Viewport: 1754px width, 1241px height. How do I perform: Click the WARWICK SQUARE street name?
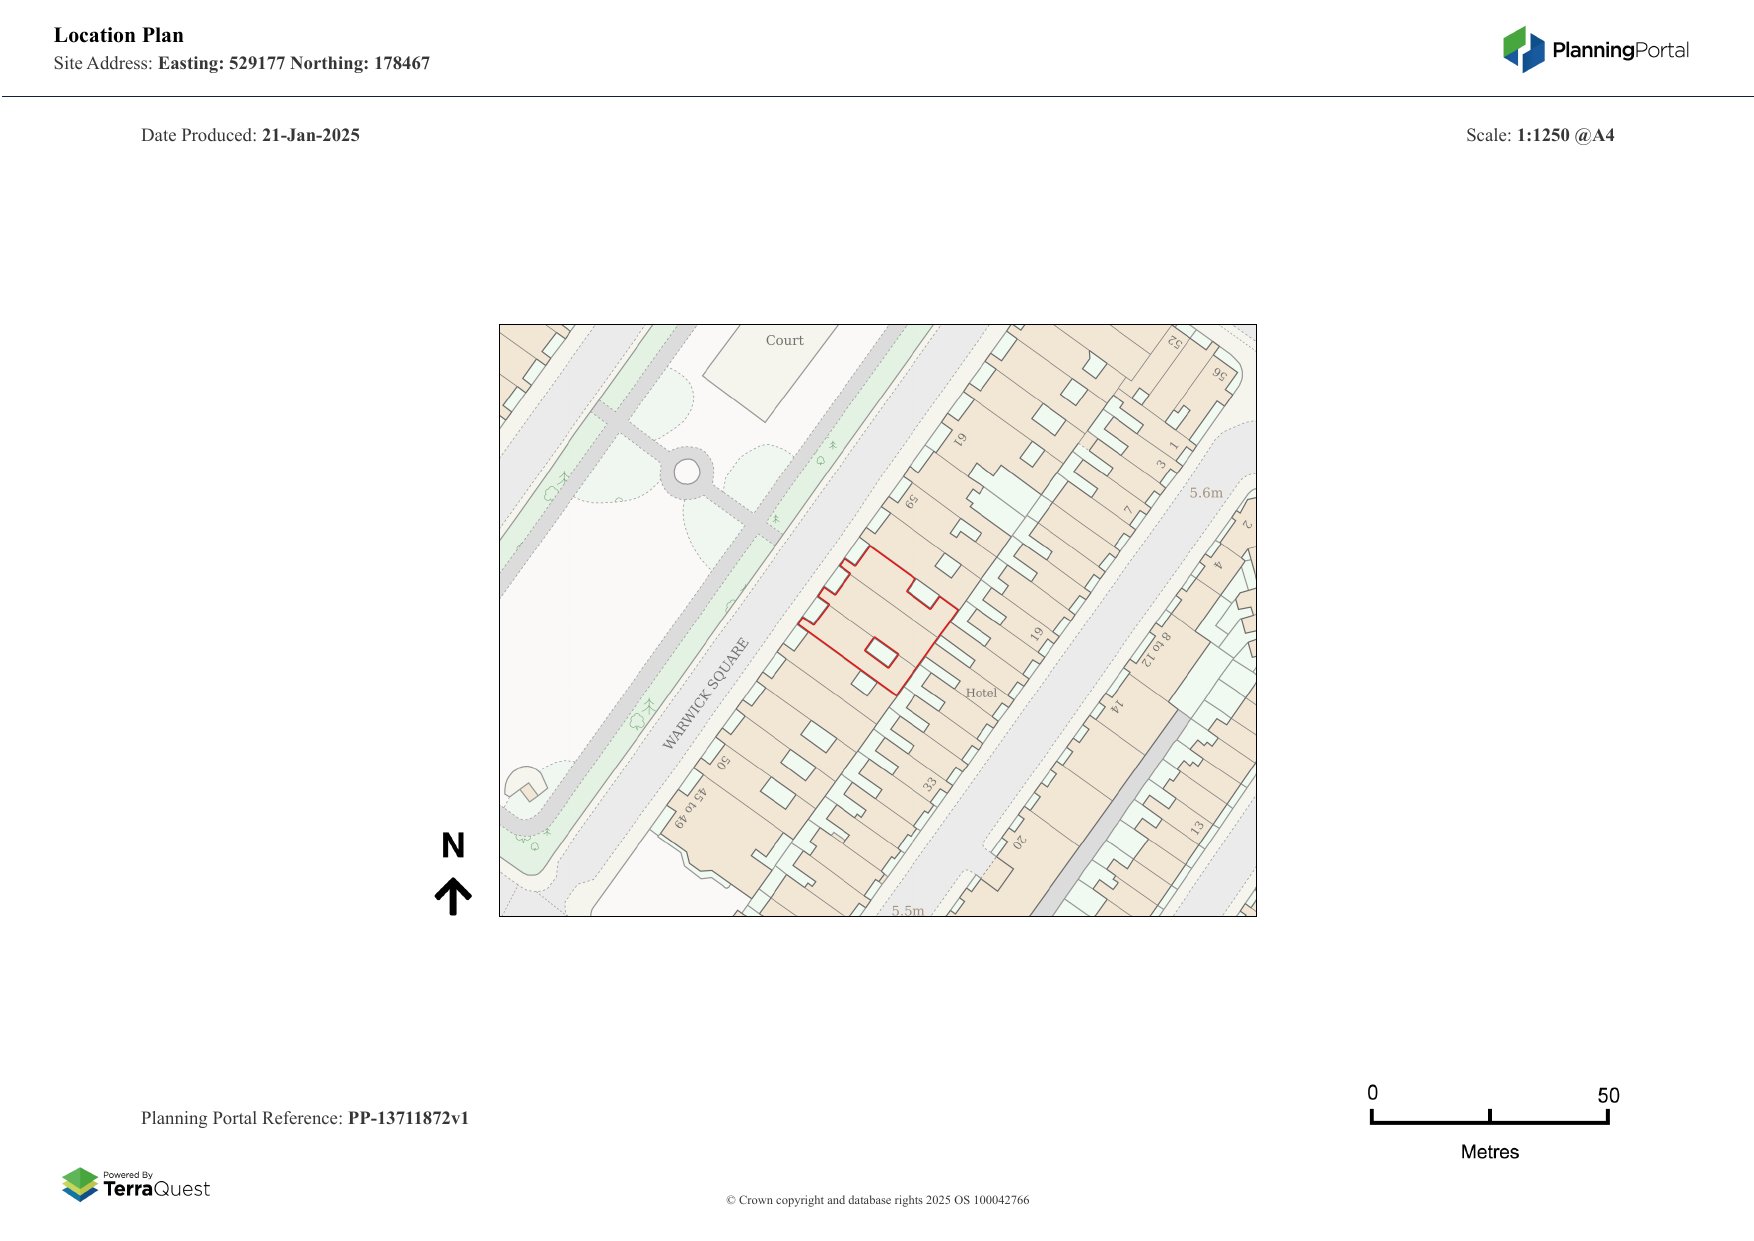click(x=706, y=693)
